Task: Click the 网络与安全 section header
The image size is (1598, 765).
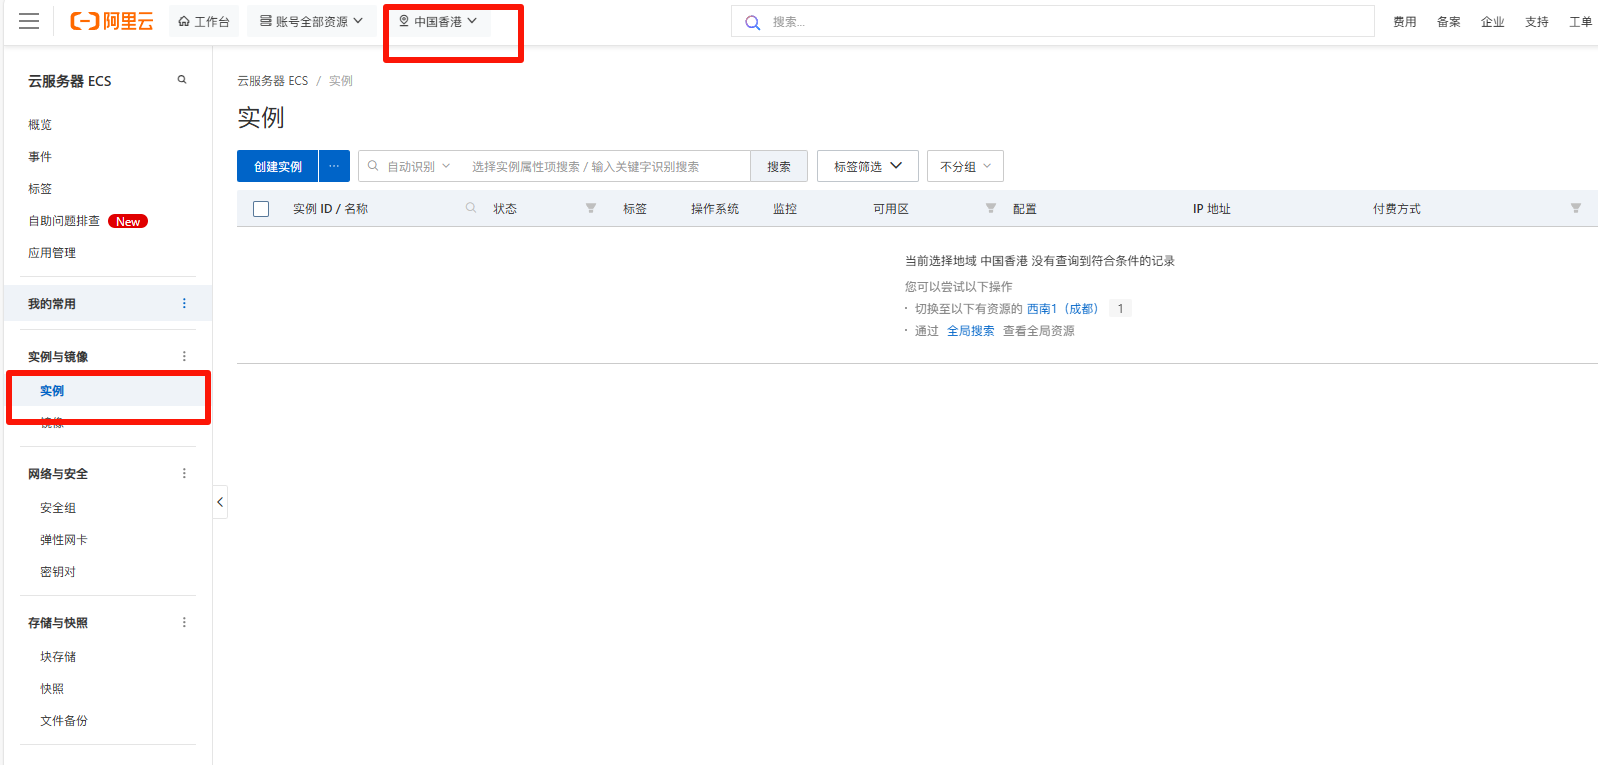Action: tap(58, 474)
